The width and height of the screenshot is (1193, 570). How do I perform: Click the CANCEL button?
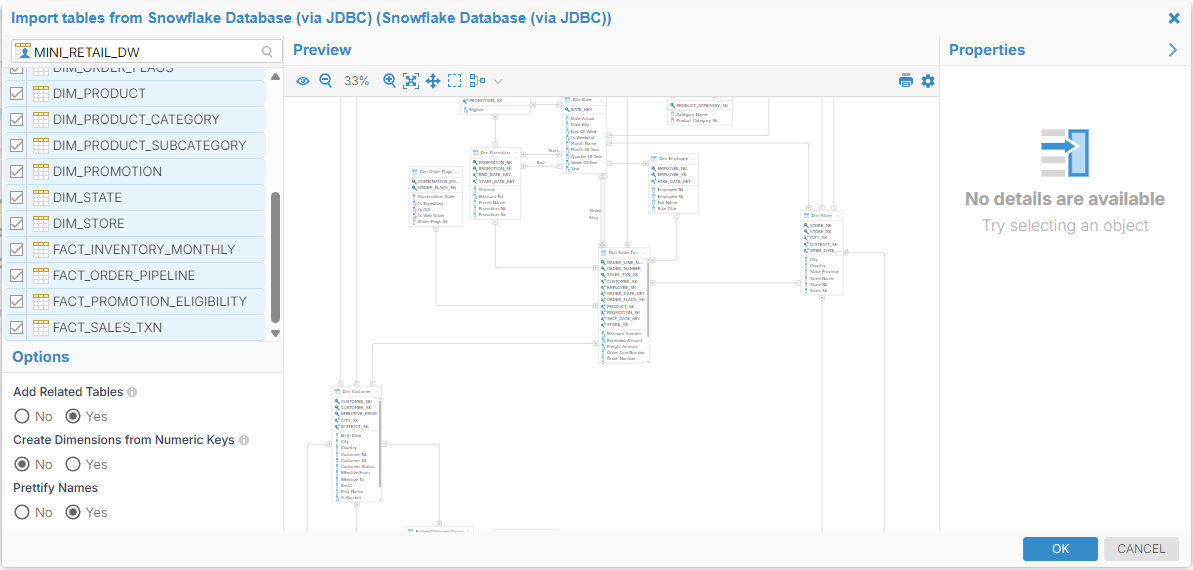[x=1141, y=548]
